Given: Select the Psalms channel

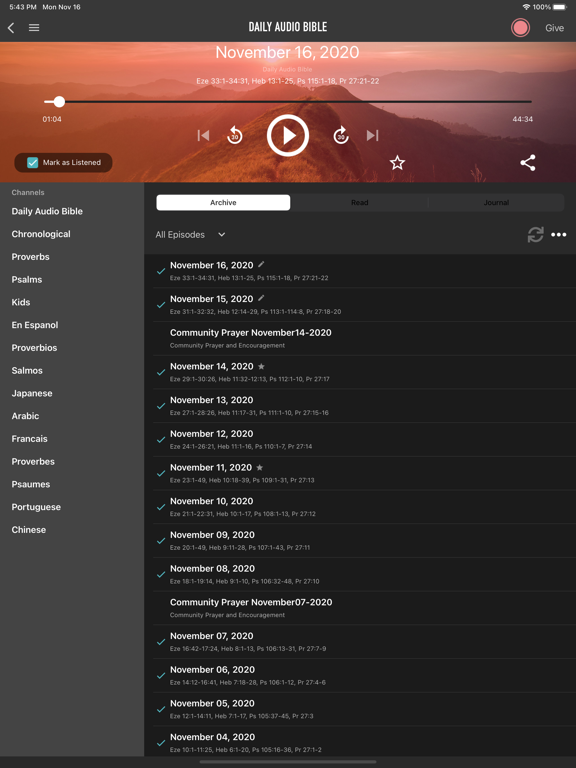Looking at the screenshot, I should pos(27,280).
